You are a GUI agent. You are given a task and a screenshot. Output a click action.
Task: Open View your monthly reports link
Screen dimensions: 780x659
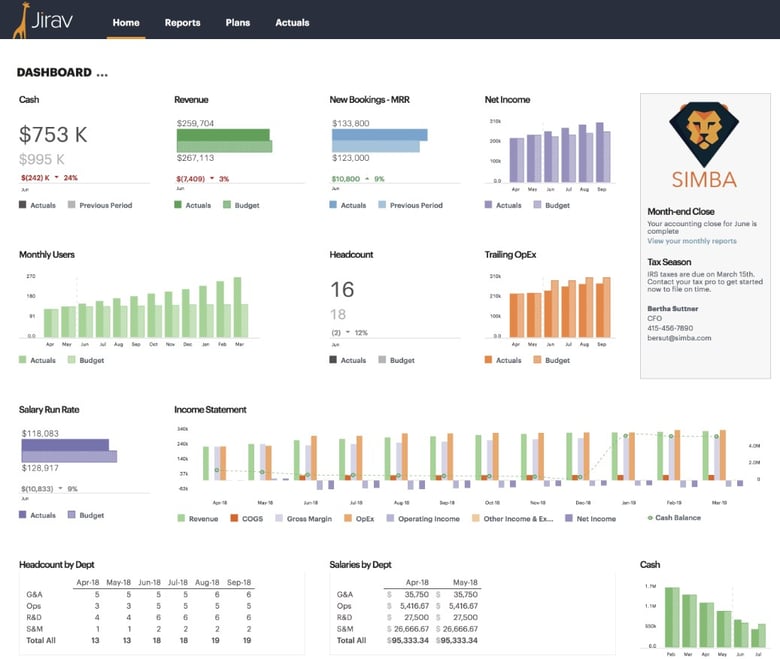tap(692, 241)
